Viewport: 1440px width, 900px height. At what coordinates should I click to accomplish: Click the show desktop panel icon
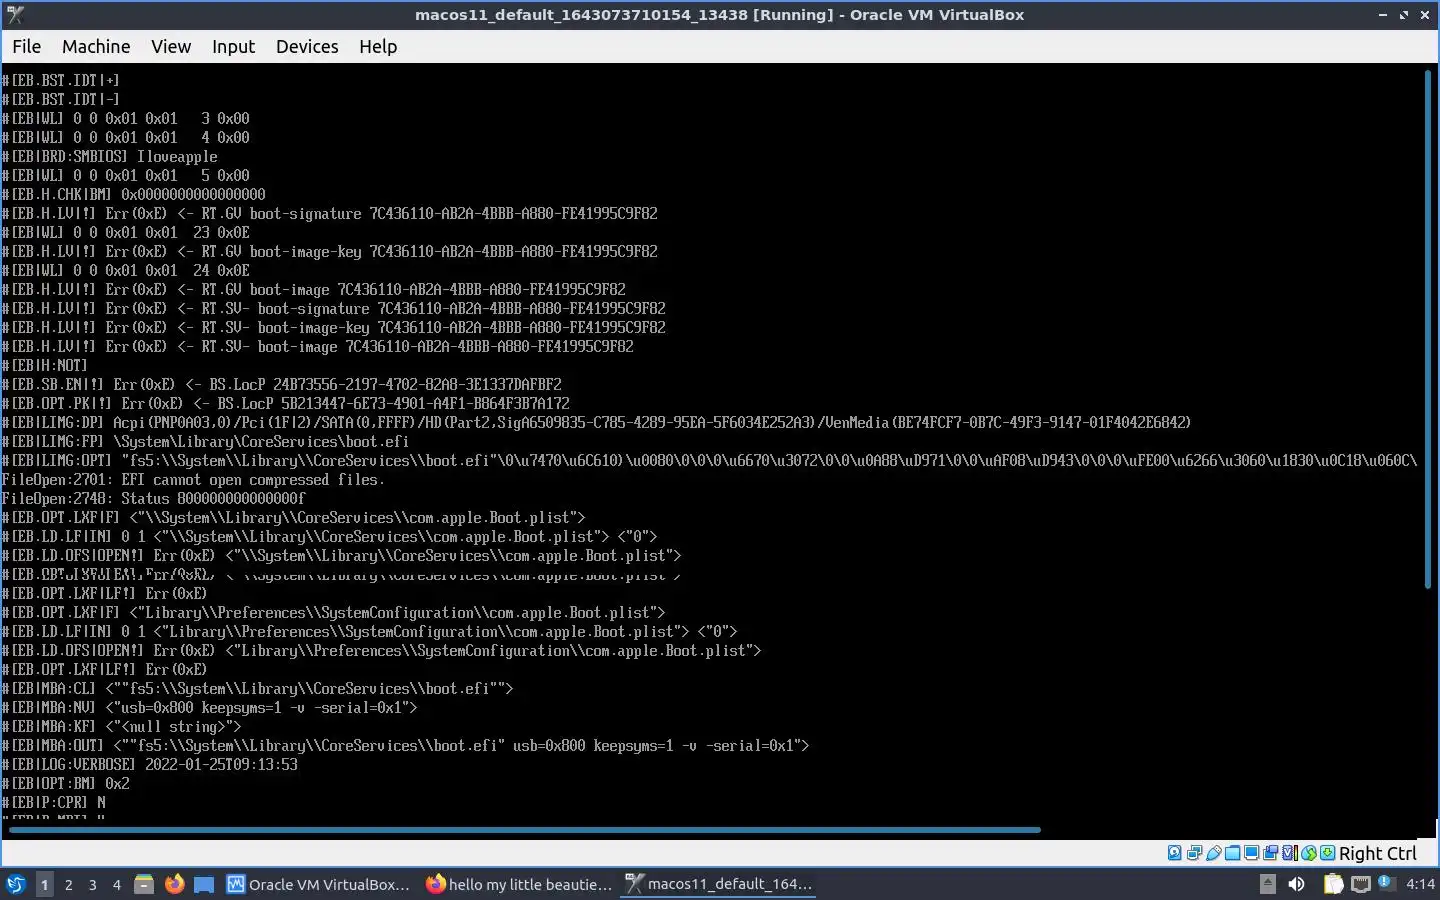[x=204, y=884]
